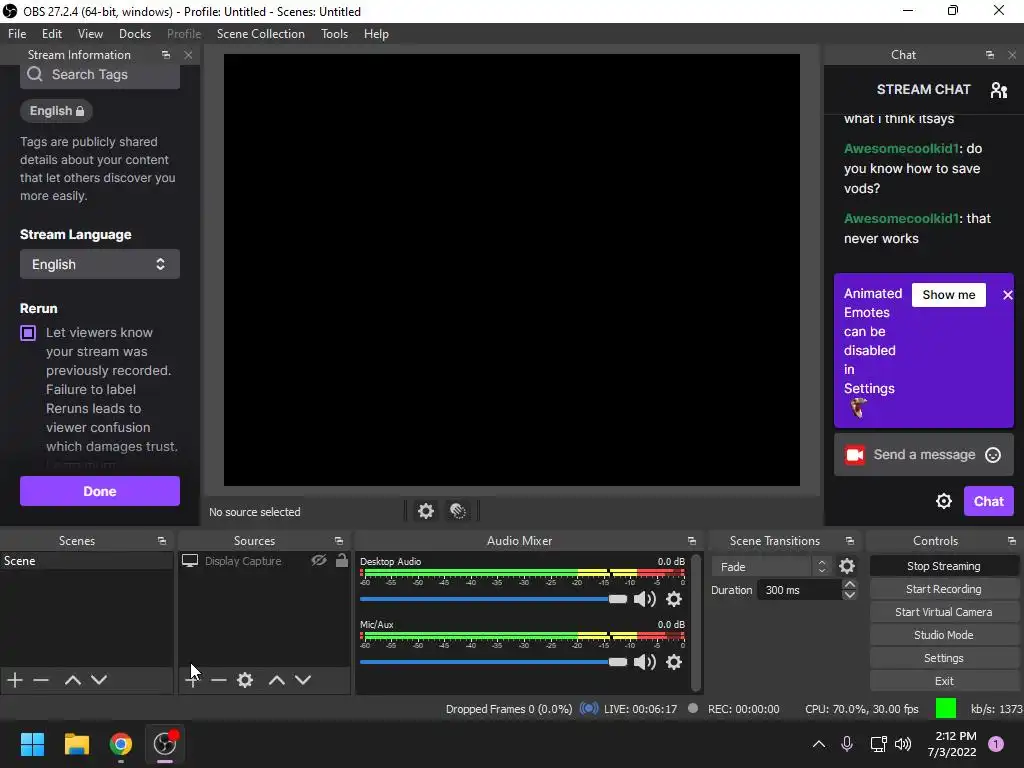Pop out the Sources dock
Image resolution: width=1024 pixels, height=768 pixels.
pos(339,541)
